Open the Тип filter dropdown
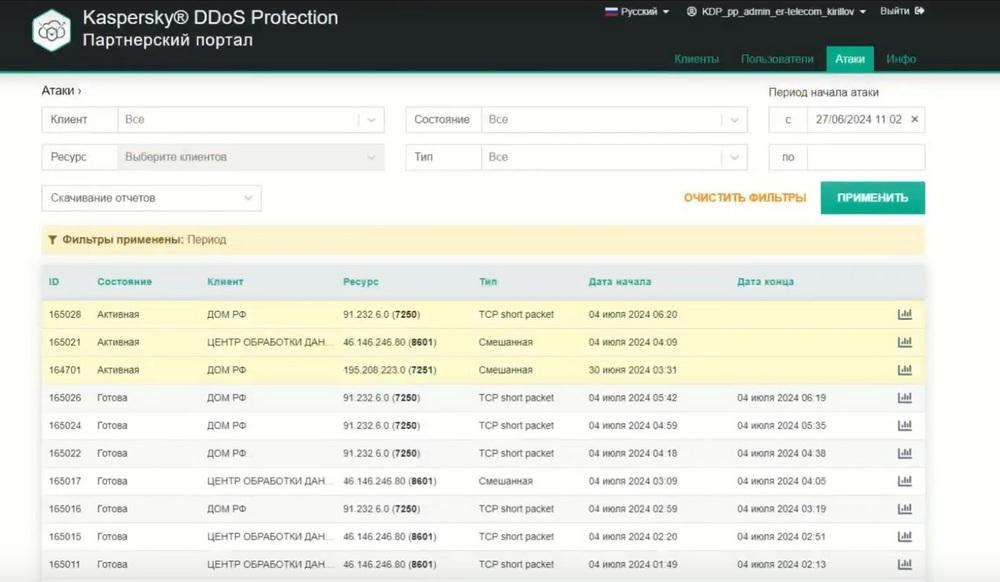This screenshot has height=582, width=1000. pyautogui.click(x=734, y=157)
